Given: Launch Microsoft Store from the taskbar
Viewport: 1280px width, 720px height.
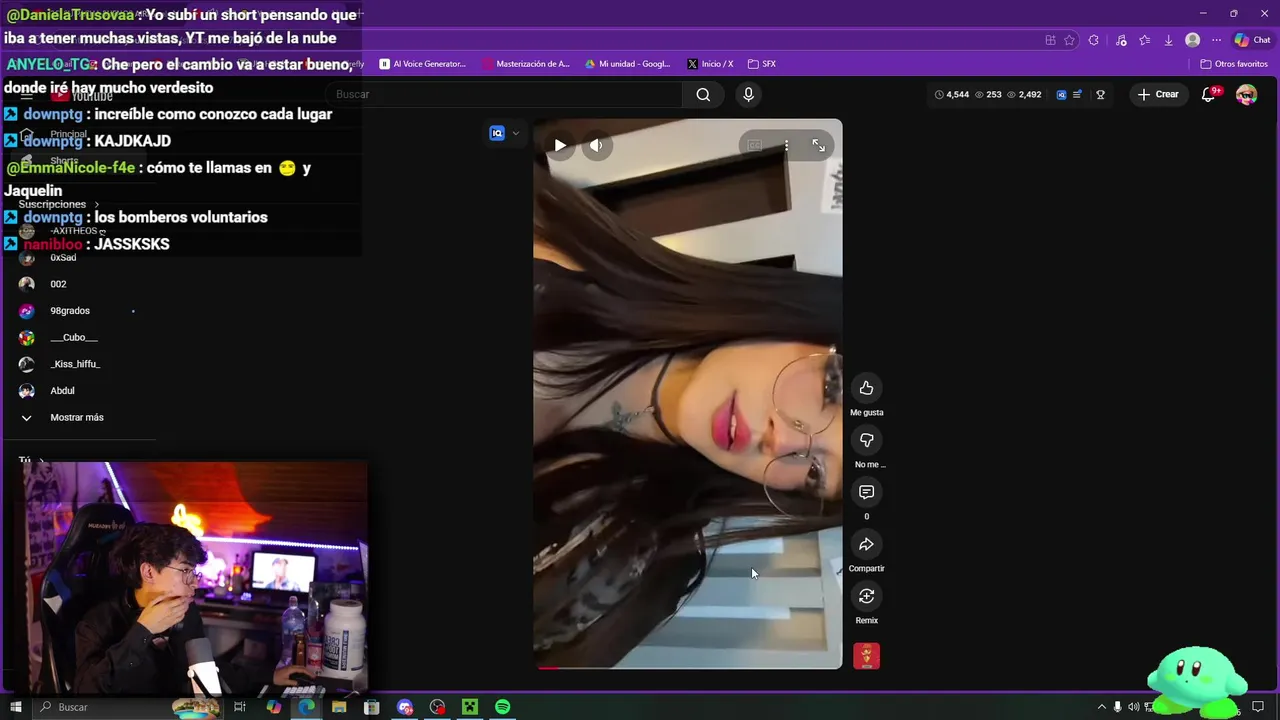Looking at the screenshot, I should pos(372,707).
